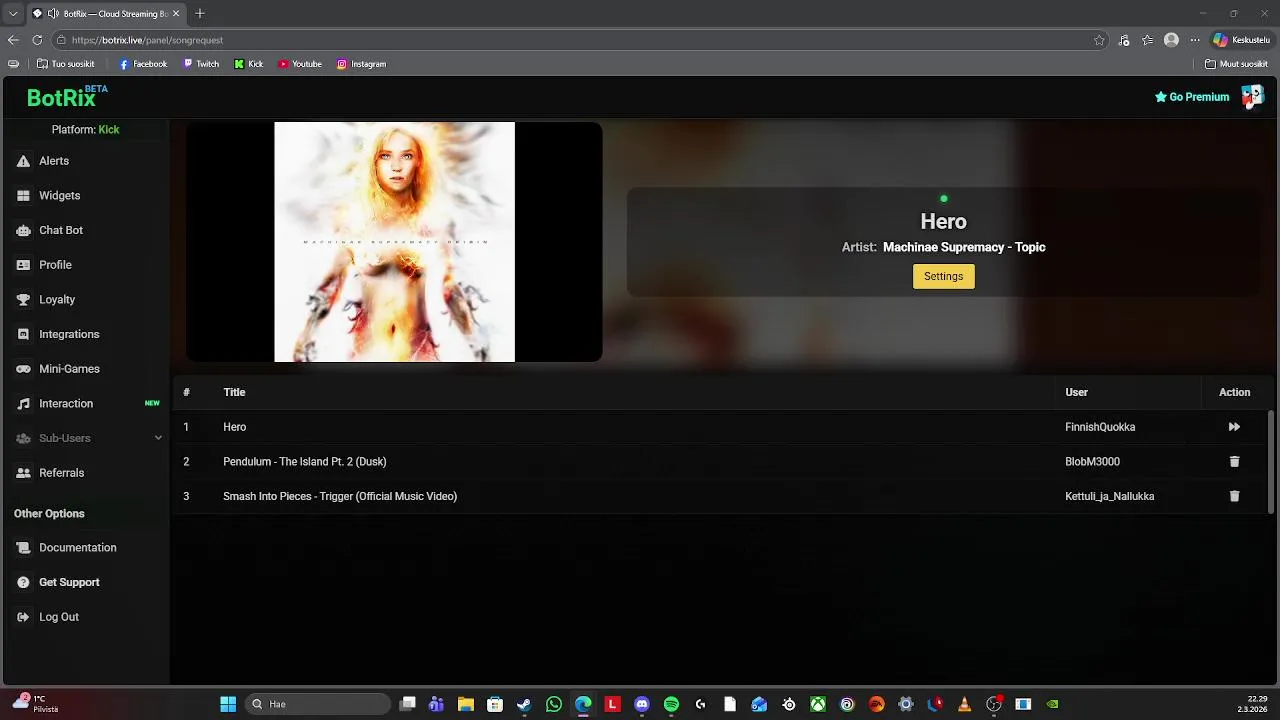Mute the BotRix tab audio
The image size is (1280, 720).
coord(53,14)
